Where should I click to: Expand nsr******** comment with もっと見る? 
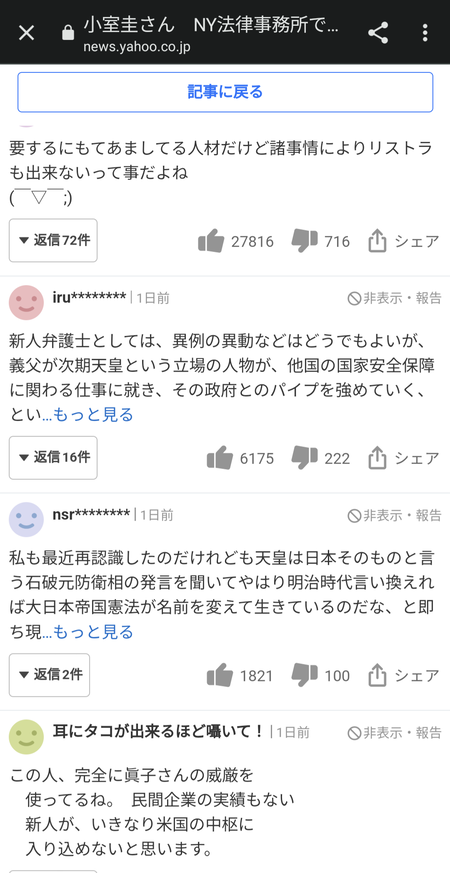click(x=93, y=632)
